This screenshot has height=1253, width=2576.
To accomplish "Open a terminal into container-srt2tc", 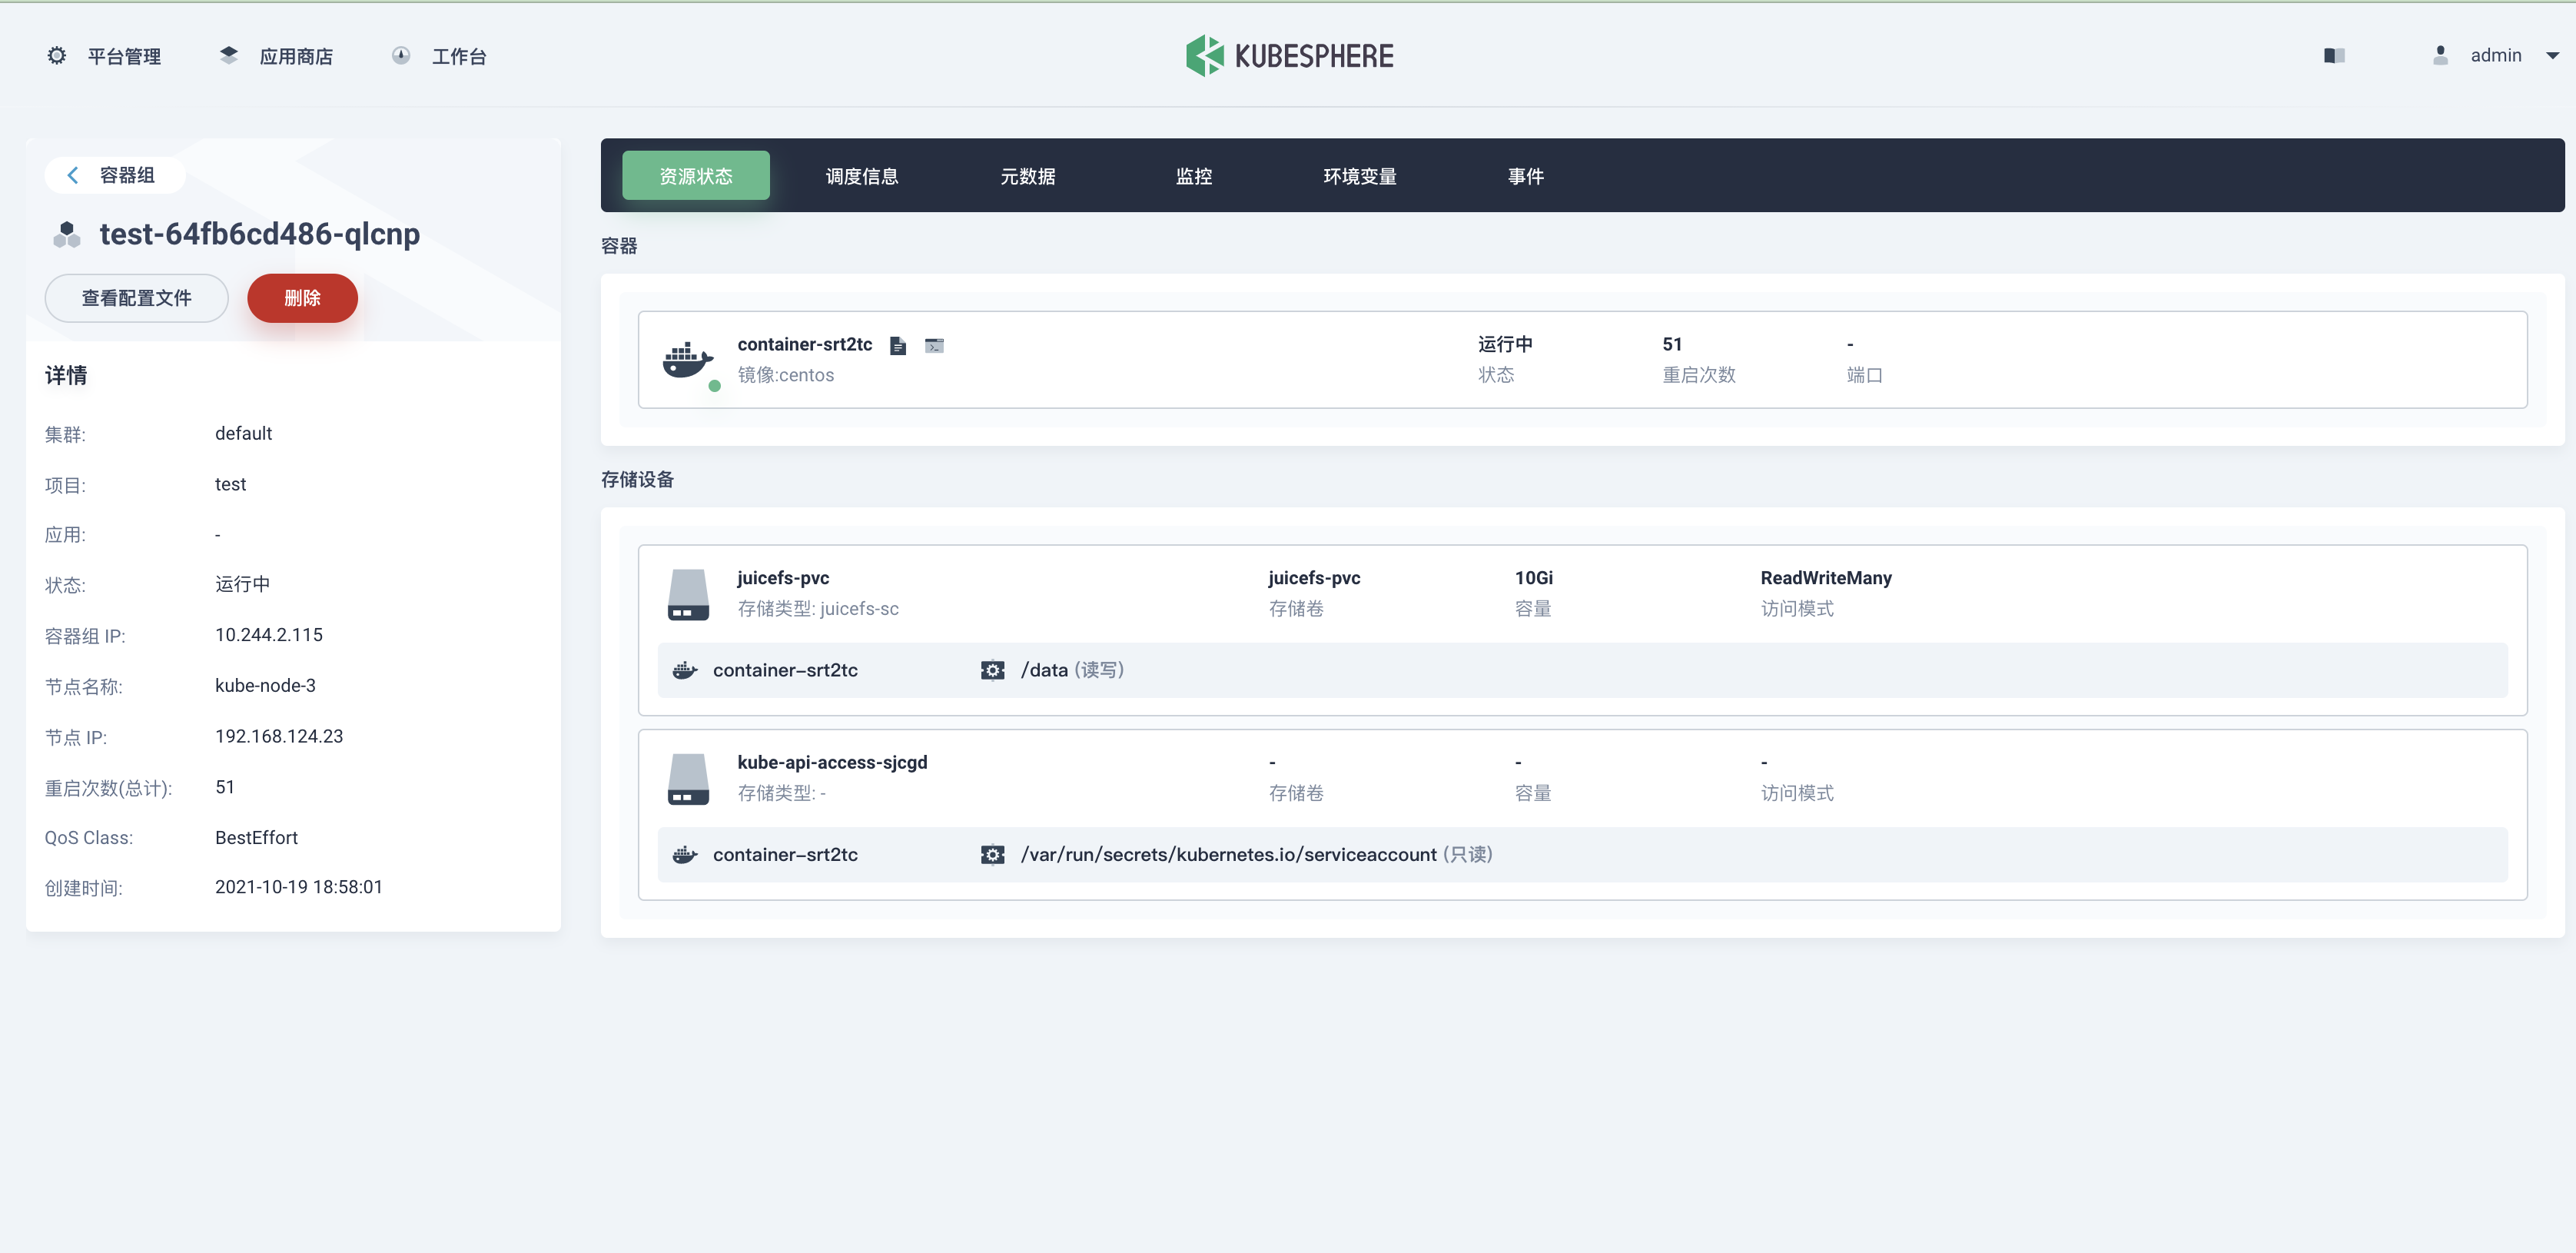I will [x=935, y=345].
